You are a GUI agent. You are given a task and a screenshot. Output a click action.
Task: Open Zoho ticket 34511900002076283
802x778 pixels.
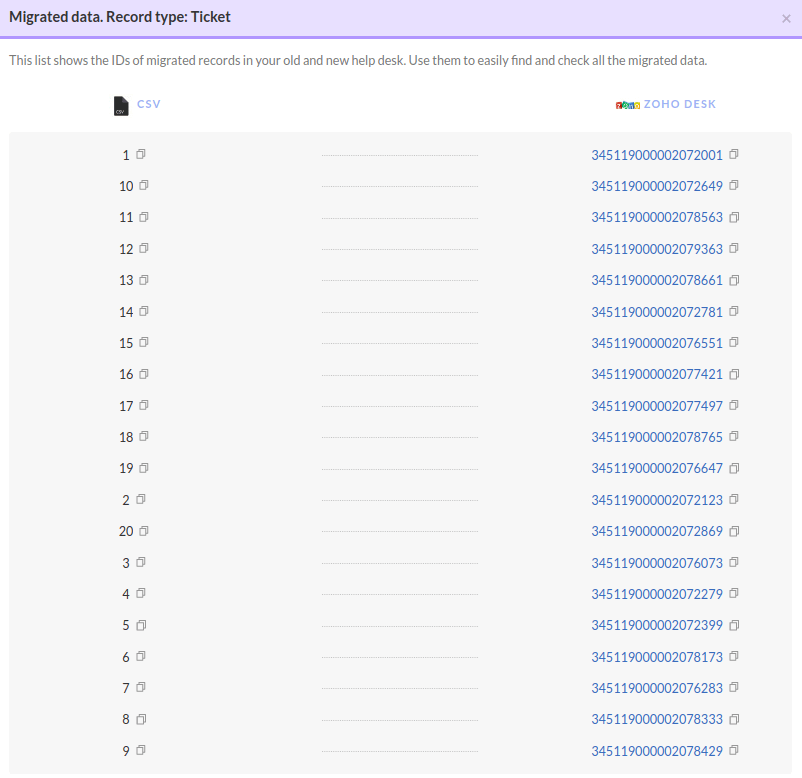coord(657,688)
